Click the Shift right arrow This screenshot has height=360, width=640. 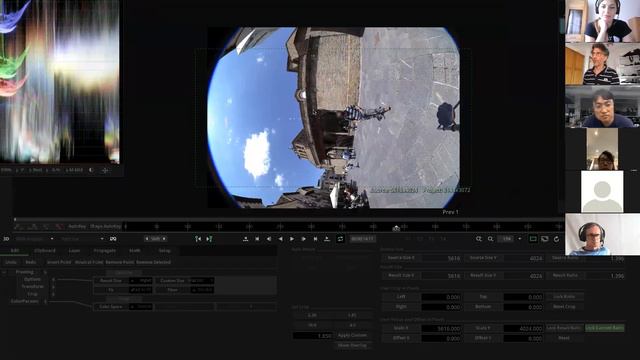coord(164,239)
